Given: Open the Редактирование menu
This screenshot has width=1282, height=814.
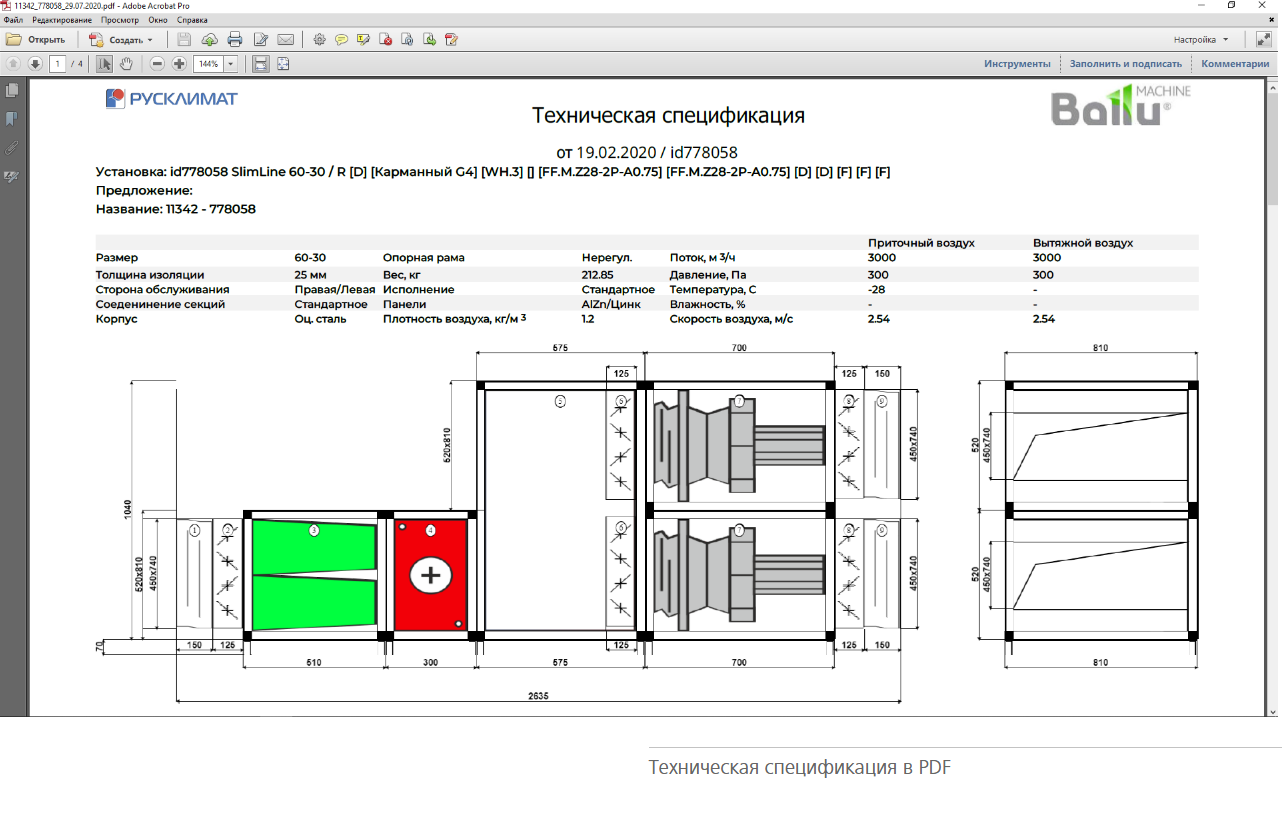Looking at the screenshot, I should click(x=62, y=20).
